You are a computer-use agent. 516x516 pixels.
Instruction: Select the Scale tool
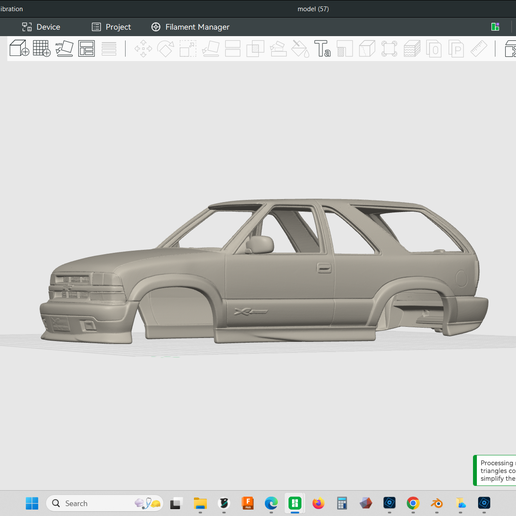(188, 49)
